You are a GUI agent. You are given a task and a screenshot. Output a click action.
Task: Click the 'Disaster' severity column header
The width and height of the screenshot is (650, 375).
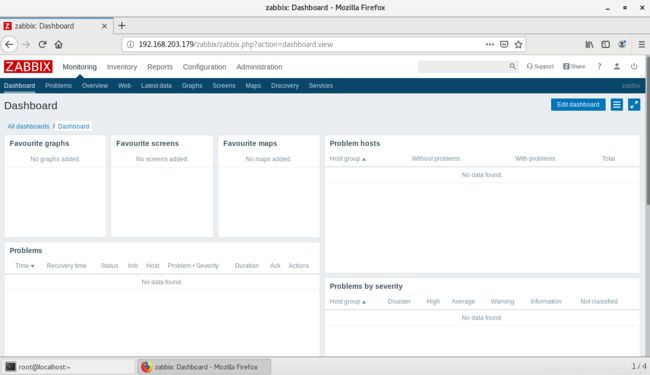pyautogui.click(x=399, y=302)
